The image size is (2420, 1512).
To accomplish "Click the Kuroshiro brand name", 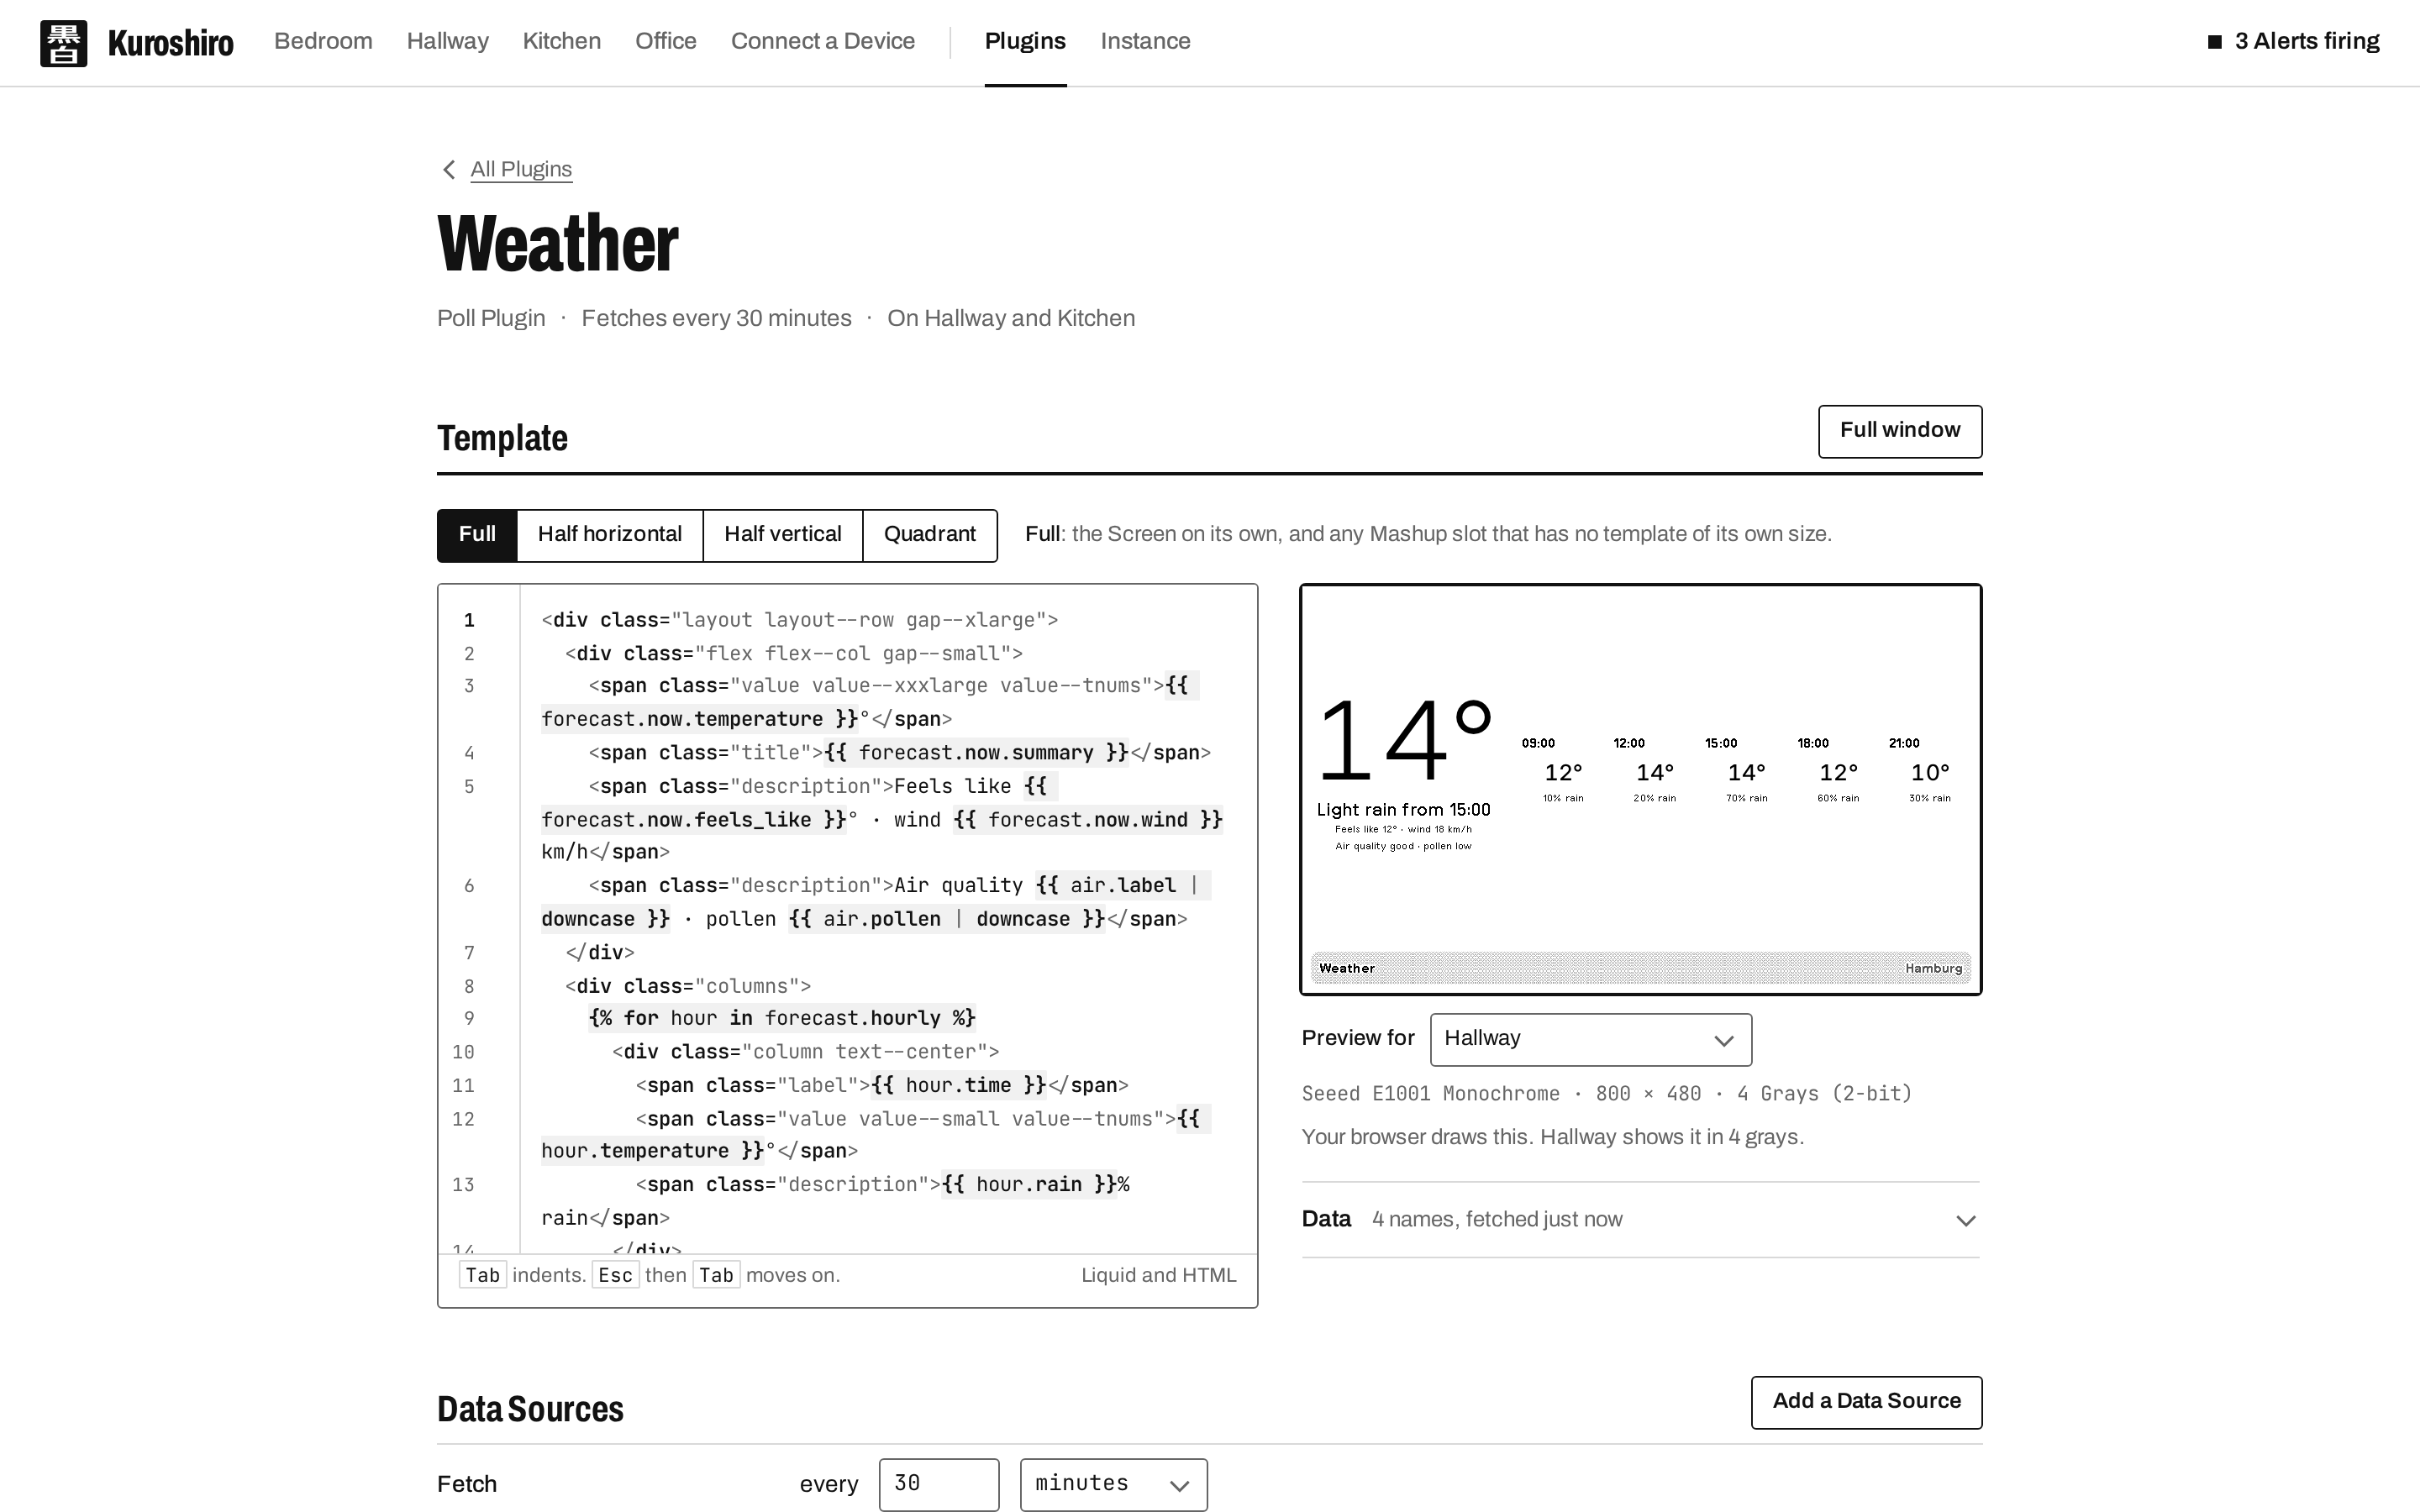I will pos(170,43).
